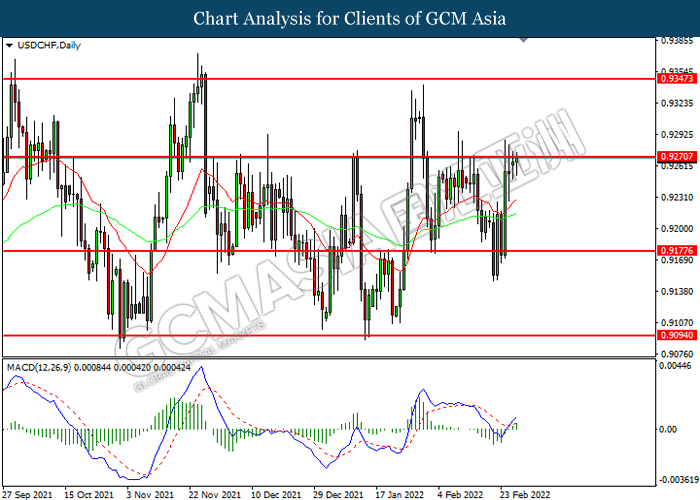Select the 0.93473 red price level label
700x500 pixels.
[x=677, y=79]
